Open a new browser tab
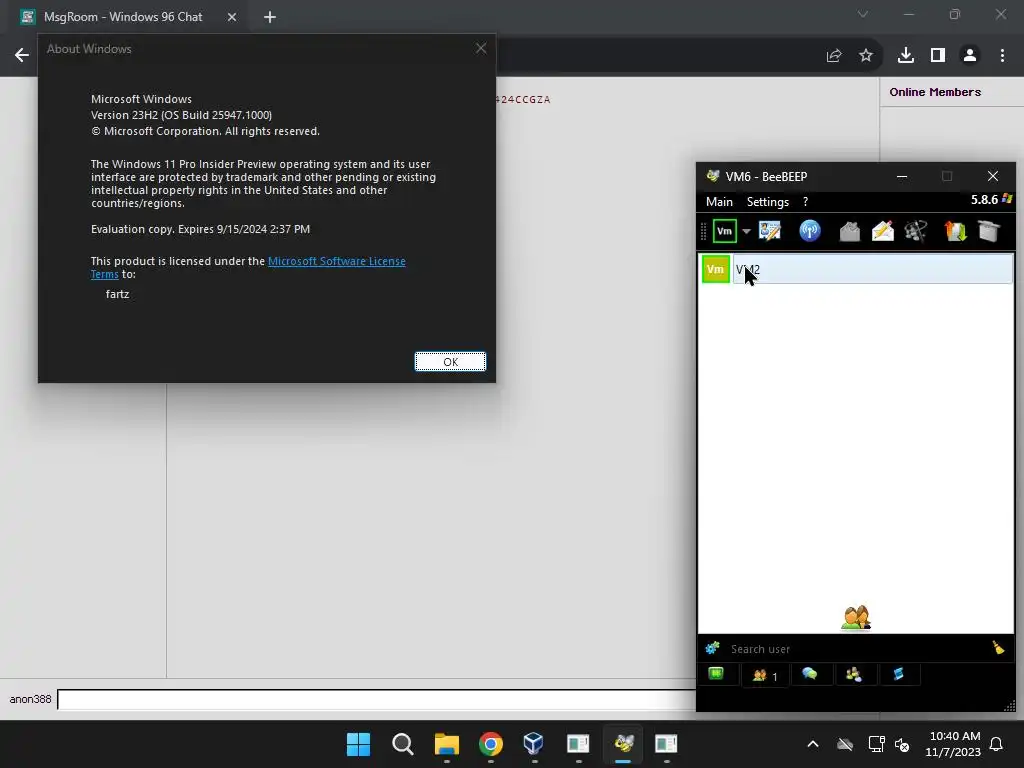 (x=270, y=17)
